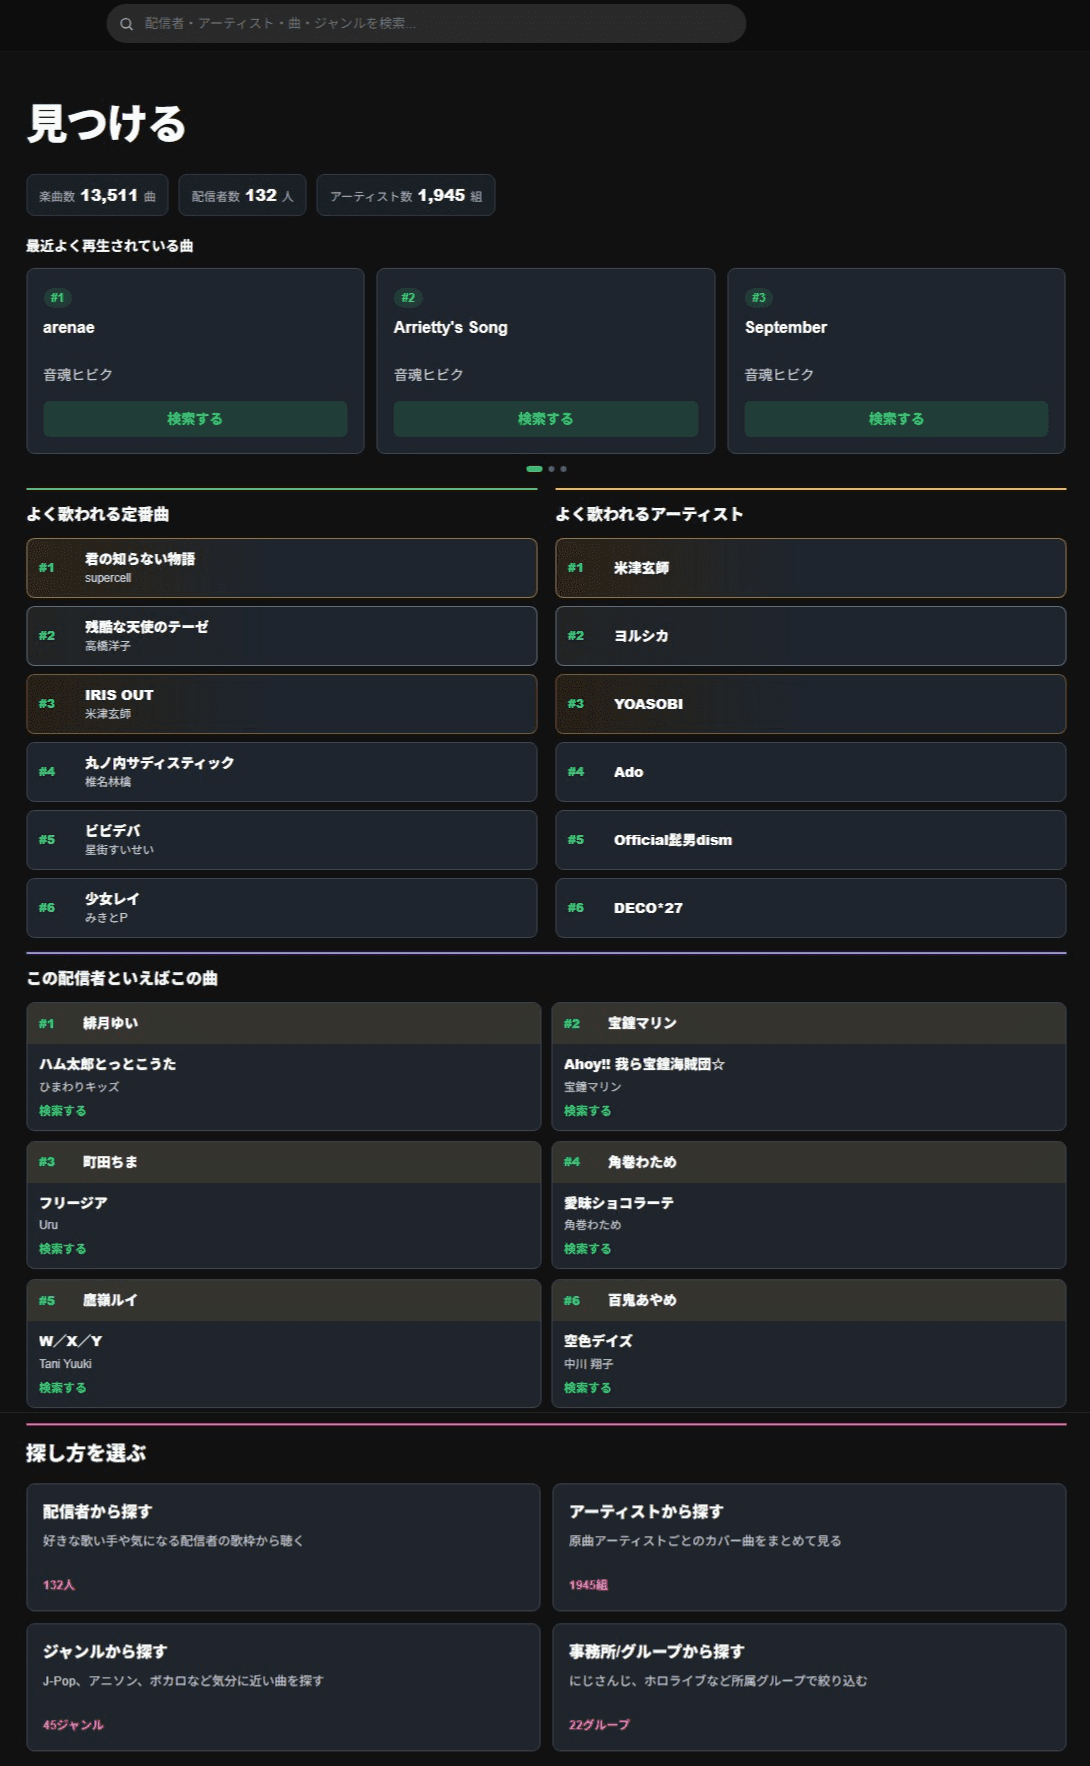The width and height of the screenshot is (1090, 1766).
Task: Select artist Ado
Action: click(x=811, y=772)
